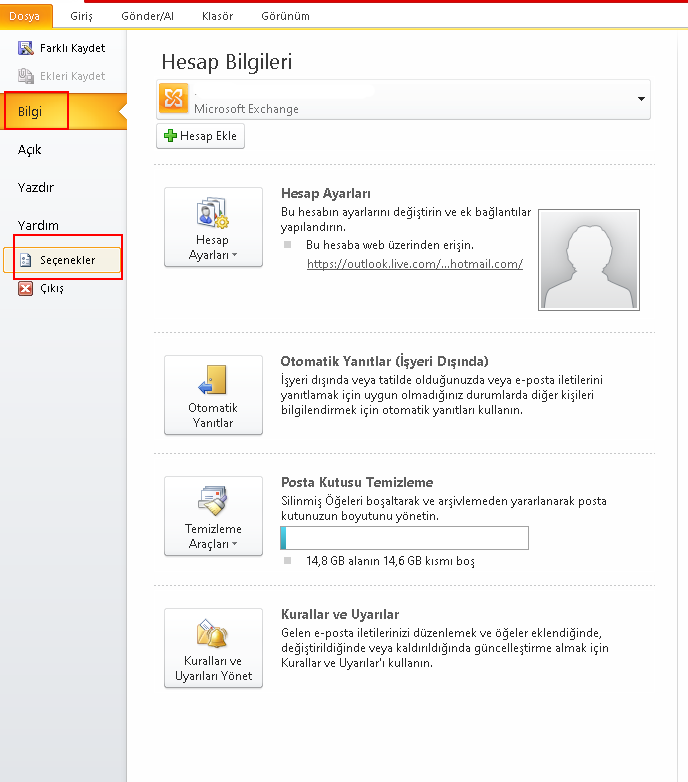Click the Otomatik Yanıtlar button

pos(213,395)
